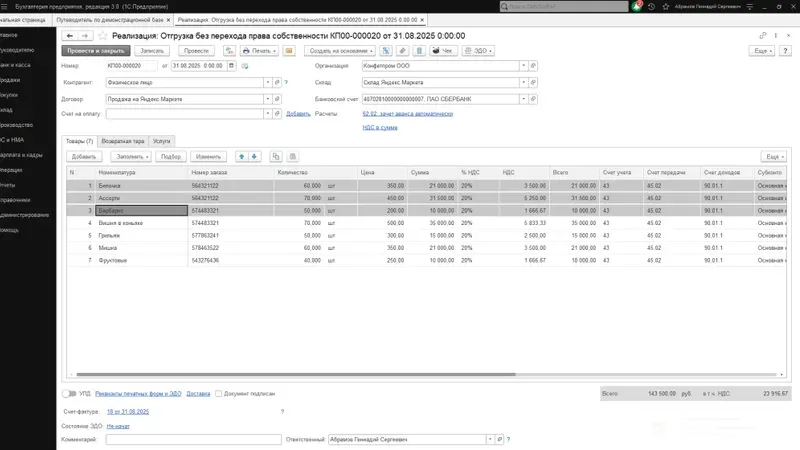Switch to the Возвратная тара tab

123,141
